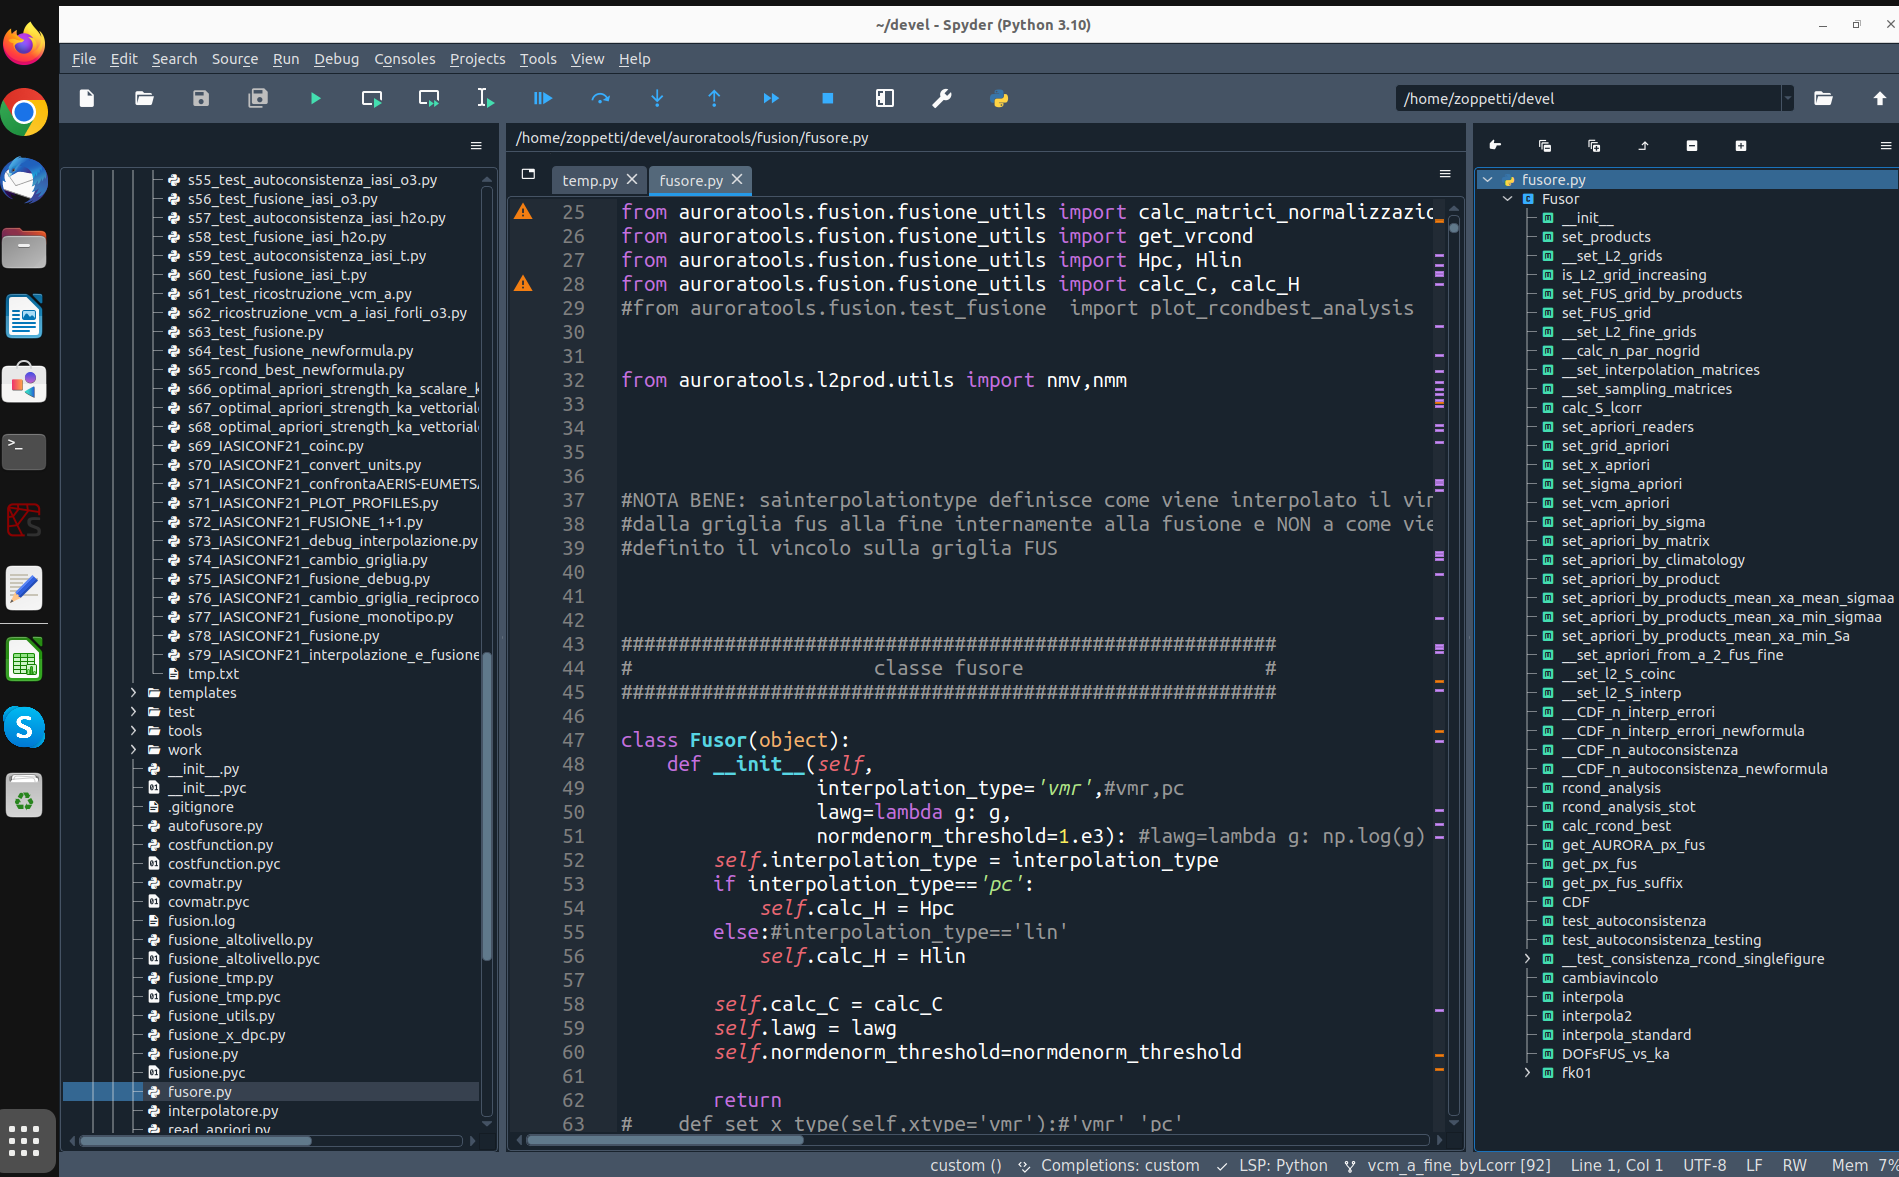Open the Browse tabs icon left of temp.py
This screenshot has width=1899, height=1177.
[528, 174]
